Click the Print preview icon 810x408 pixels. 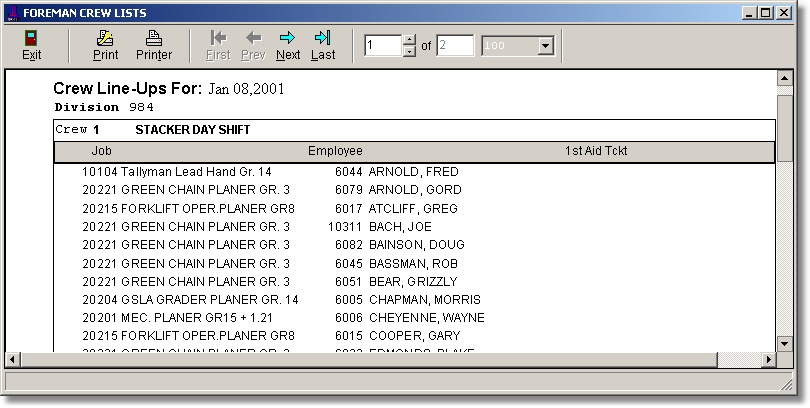tap(105, 39)
